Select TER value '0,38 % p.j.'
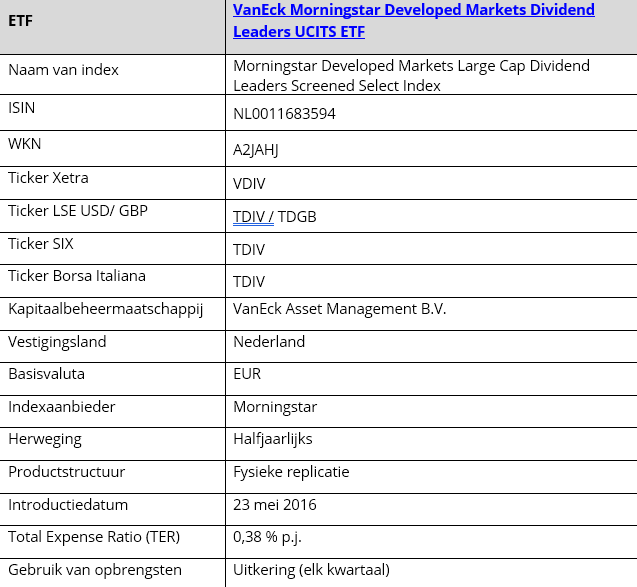637x587 pixels. pos(267,537)
